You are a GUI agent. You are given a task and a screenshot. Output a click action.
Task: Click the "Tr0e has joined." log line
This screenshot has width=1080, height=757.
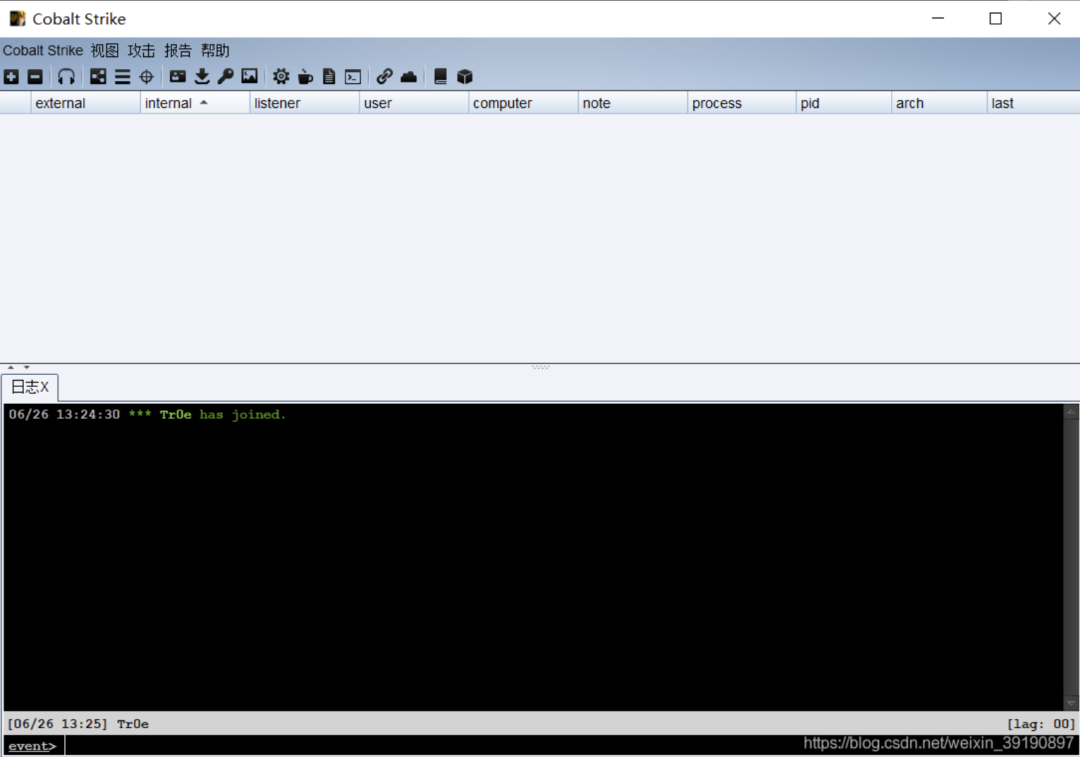tap(222, 415)
